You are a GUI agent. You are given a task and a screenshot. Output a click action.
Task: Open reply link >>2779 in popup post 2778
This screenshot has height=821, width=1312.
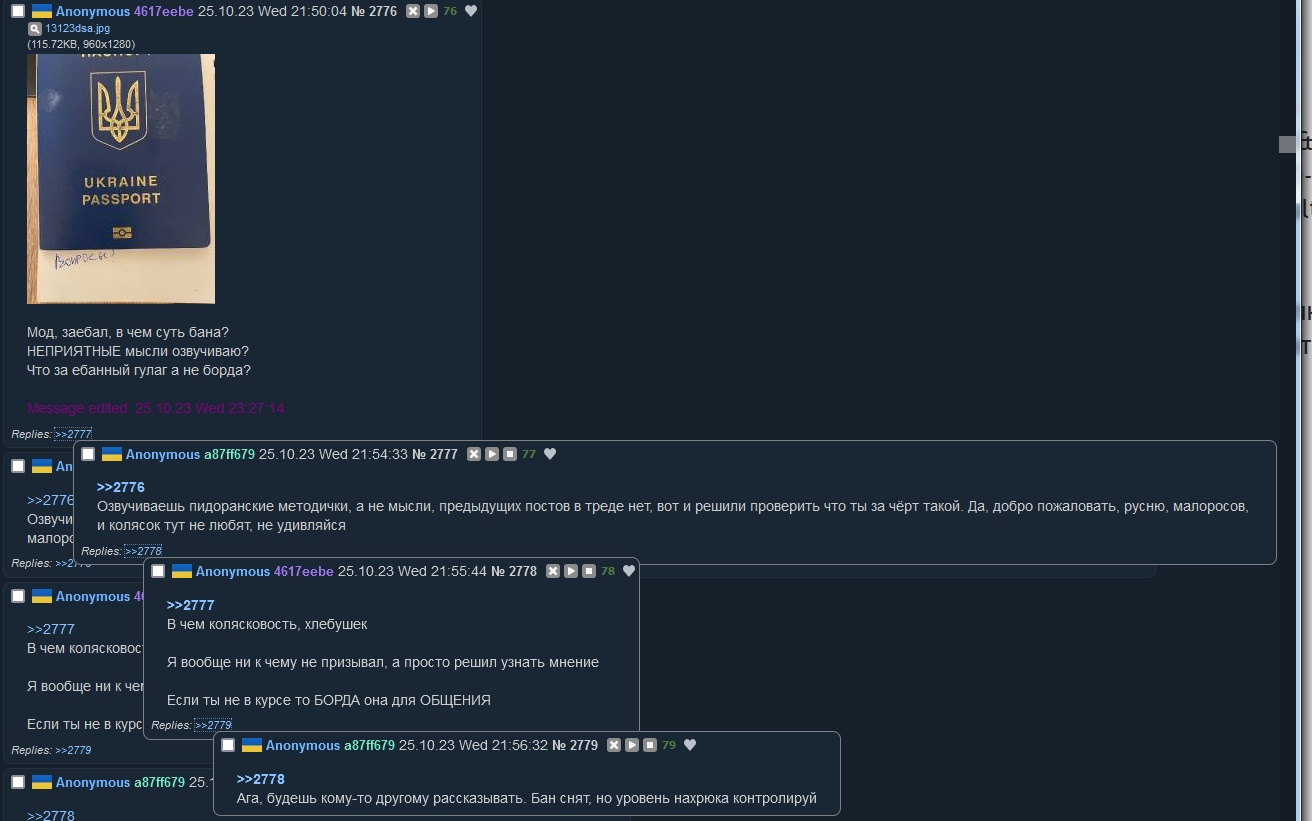(x=213, y=725)
